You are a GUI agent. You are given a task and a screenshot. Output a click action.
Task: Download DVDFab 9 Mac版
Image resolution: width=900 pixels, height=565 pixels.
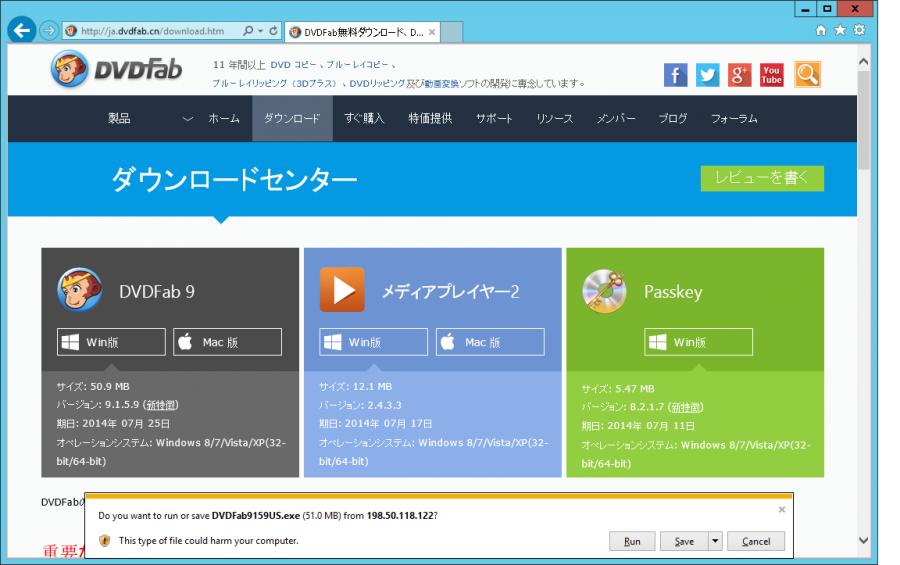227,342
